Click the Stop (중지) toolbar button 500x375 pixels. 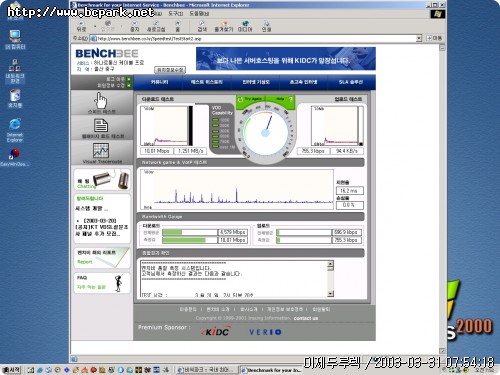(x=135, y=26)
